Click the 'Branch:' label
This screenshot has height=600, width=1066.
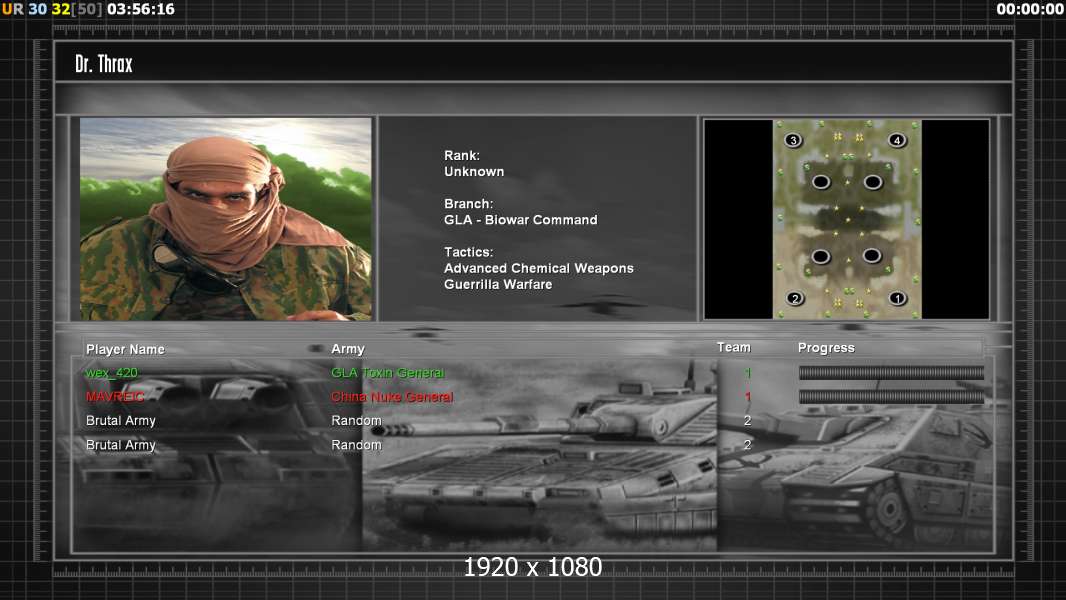click(x=468, y=204)
